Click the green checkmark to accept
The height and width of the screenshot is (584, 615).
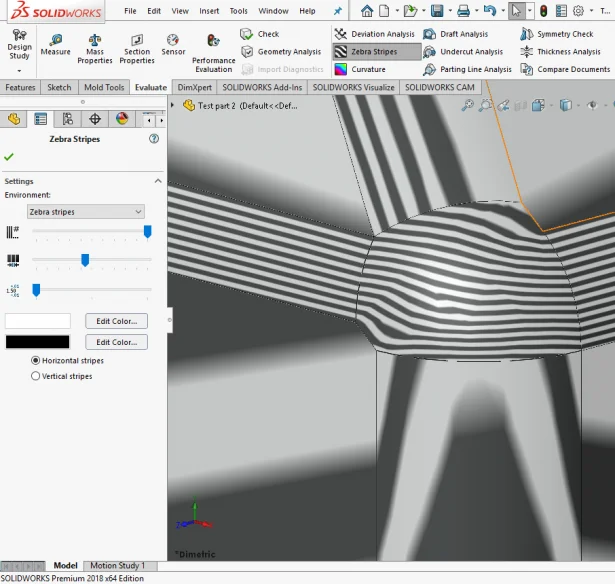[9, 157]
